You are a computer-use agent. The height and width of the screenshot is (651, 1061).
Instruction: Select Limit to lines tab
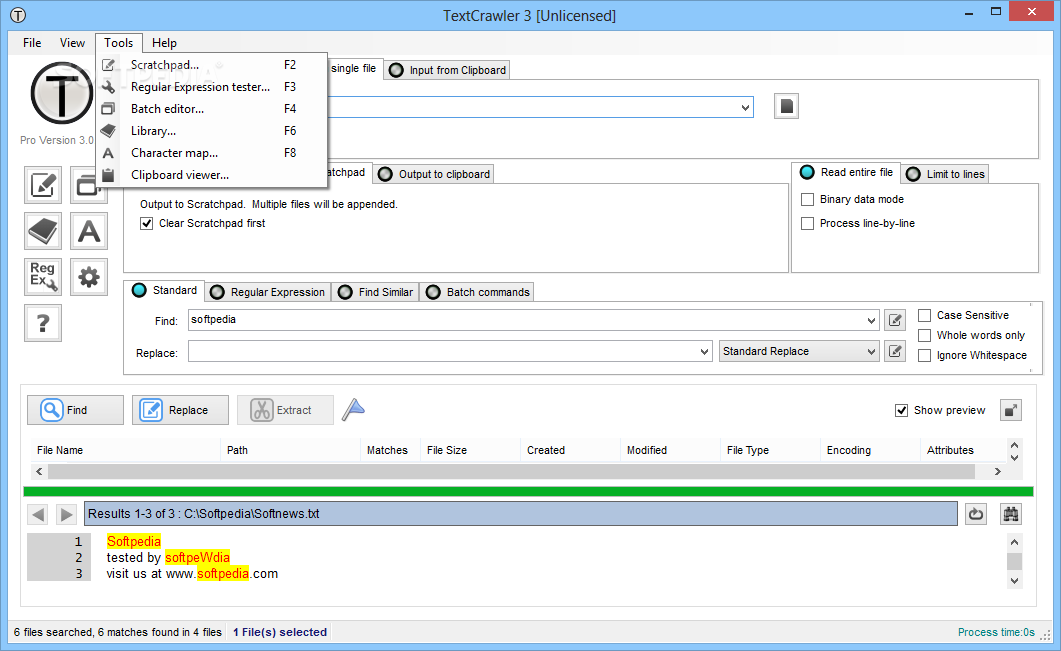(x=945, y=174)
